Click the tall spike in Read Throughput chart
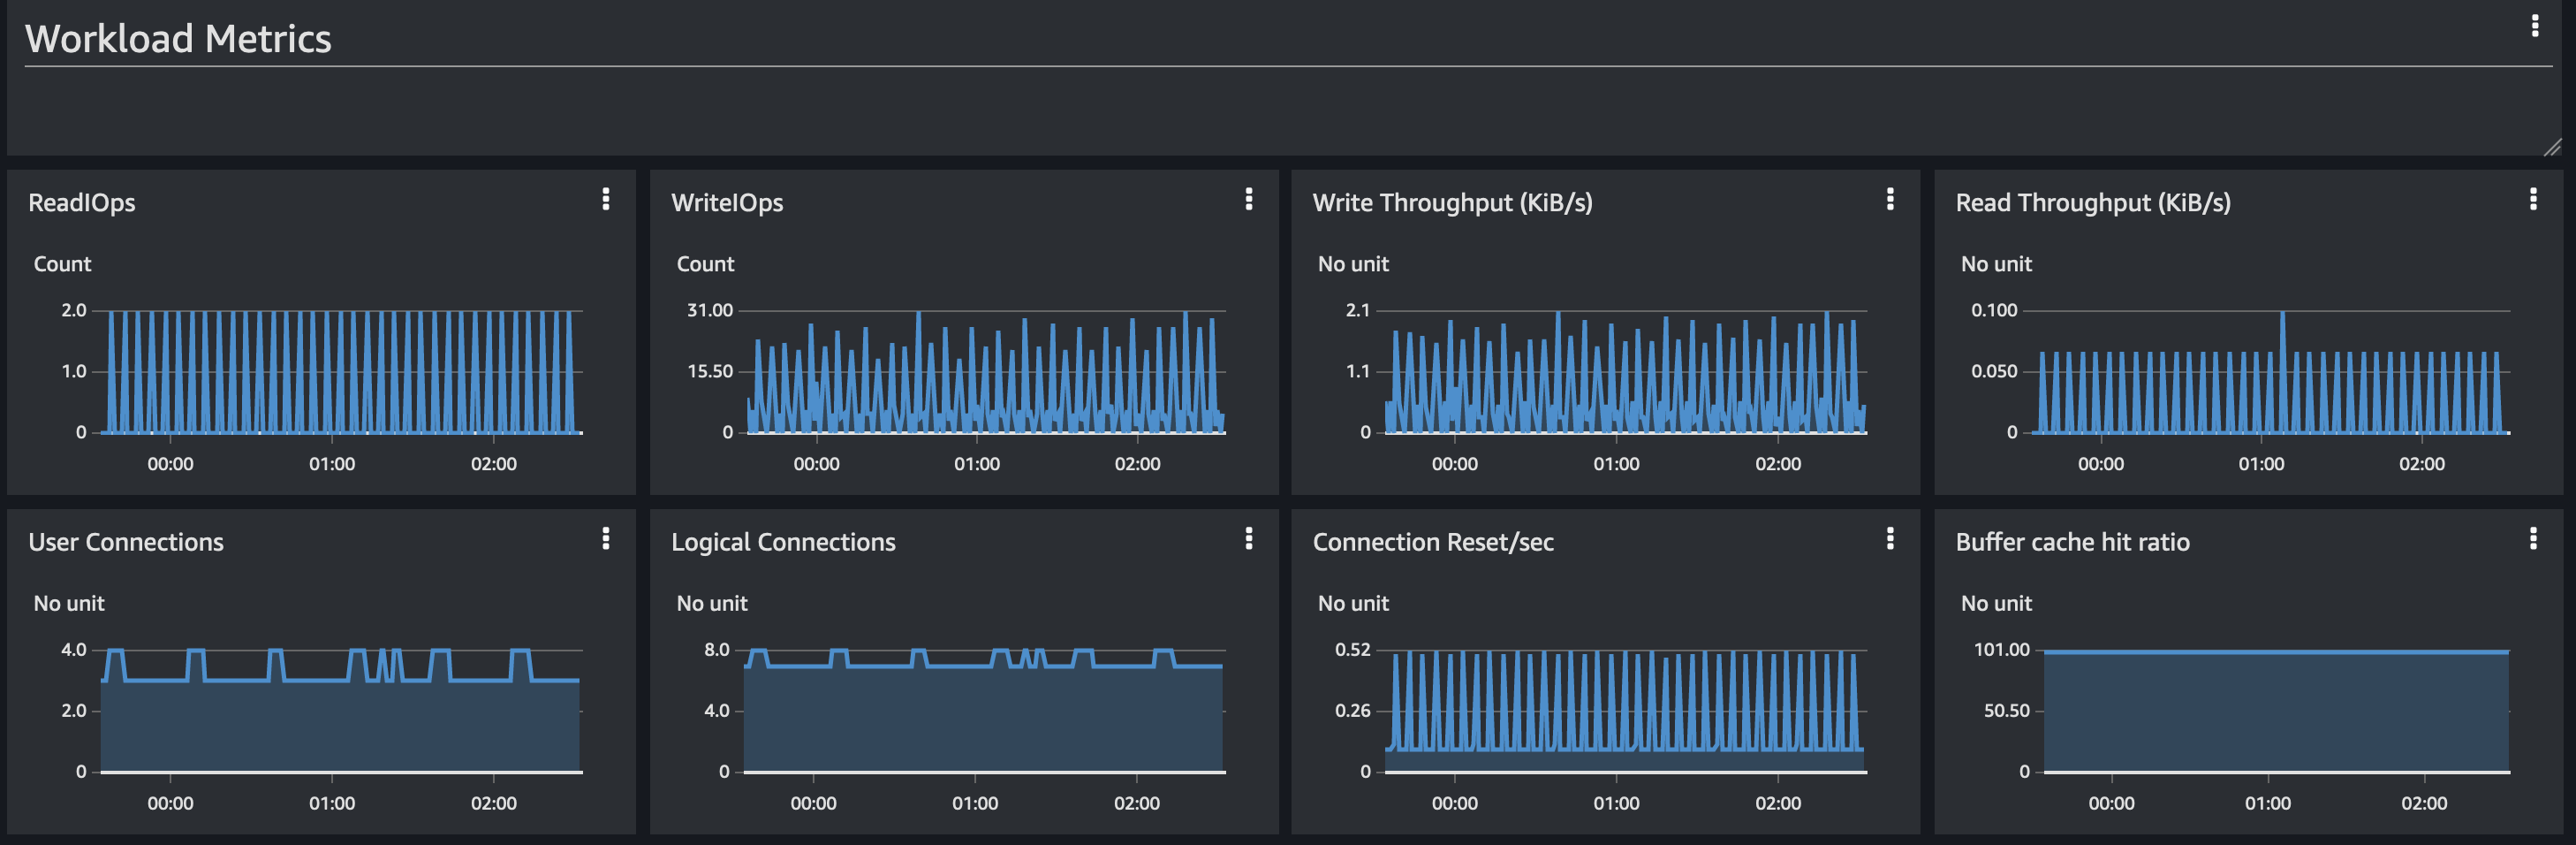The height and width of the screenshot is (845, 2576). 2282,330
